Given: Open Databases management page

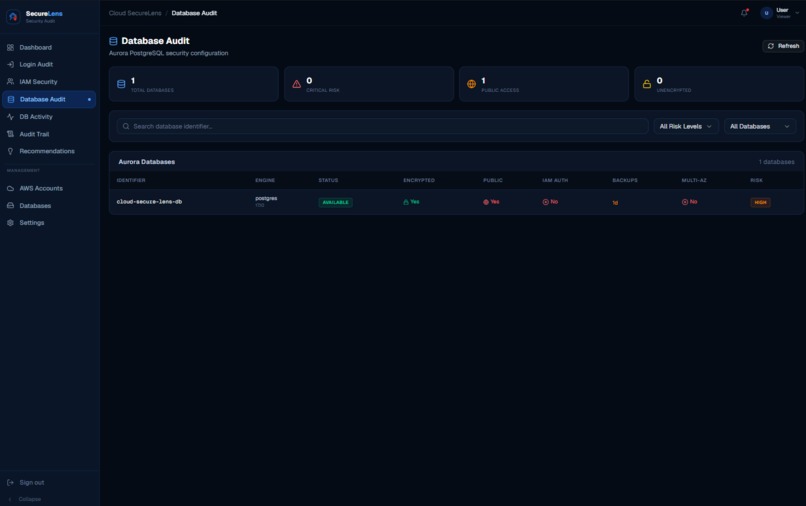Looking at the screenshot, I should click(x=49, y=206).
